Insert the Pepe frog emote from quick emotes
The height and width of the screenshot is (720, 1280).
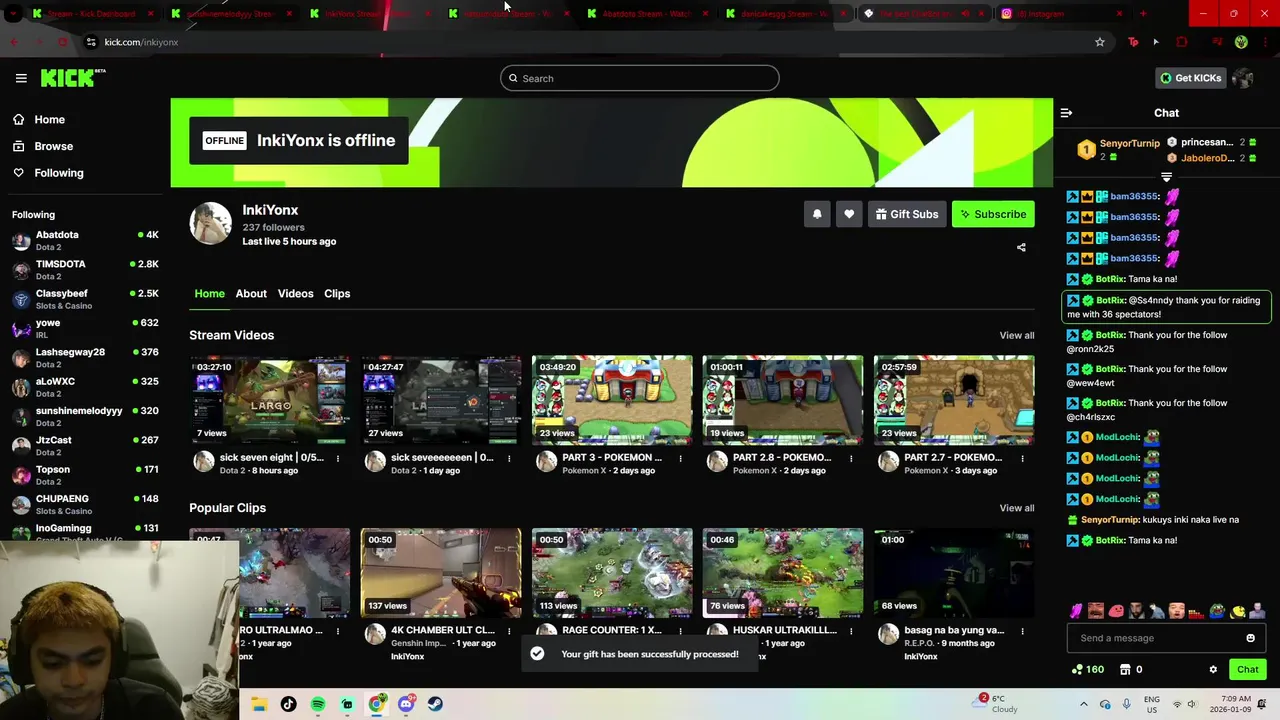(x=1218, y=611)
